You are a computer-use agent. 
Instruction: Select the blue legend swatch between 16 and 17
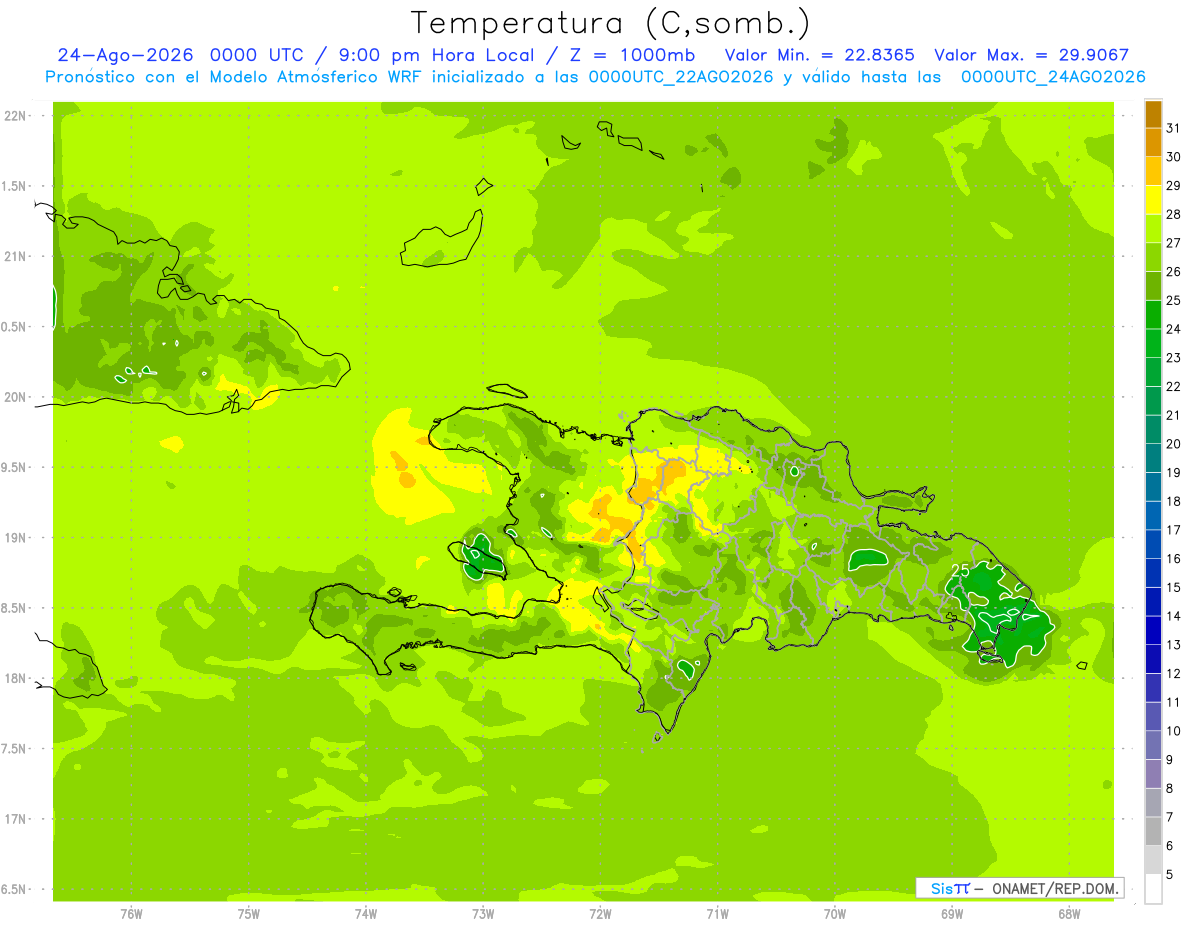tap(1153, 545)
